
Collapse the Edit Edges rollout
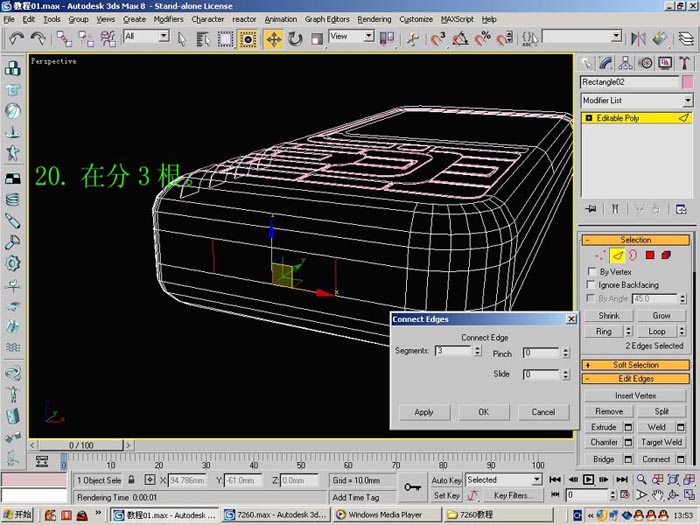coord(636,379)
